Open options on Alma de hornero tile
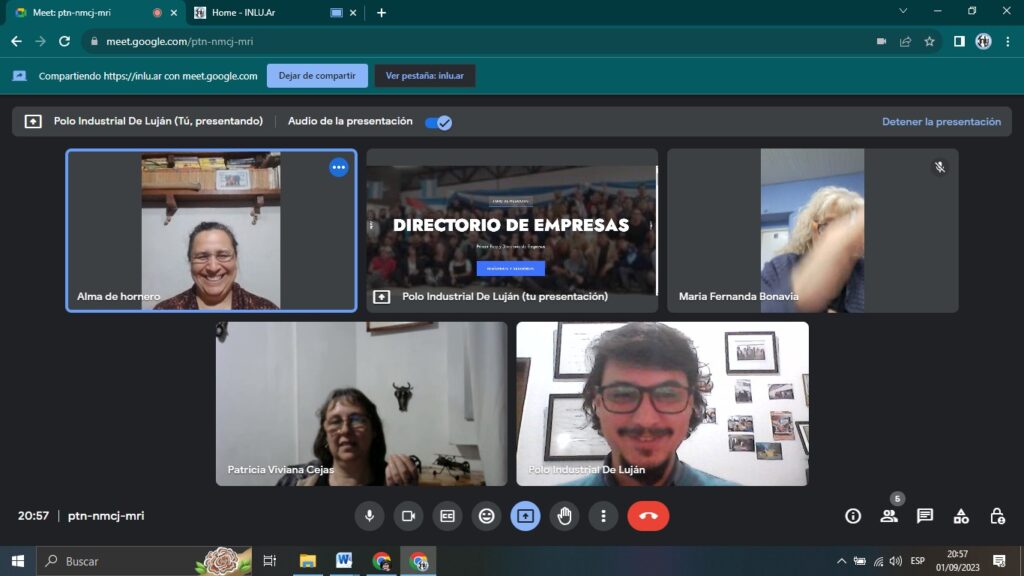Image resolution: width=1024 pixels, height=576 pixels. pyautogui.click(x=338, y=167)
